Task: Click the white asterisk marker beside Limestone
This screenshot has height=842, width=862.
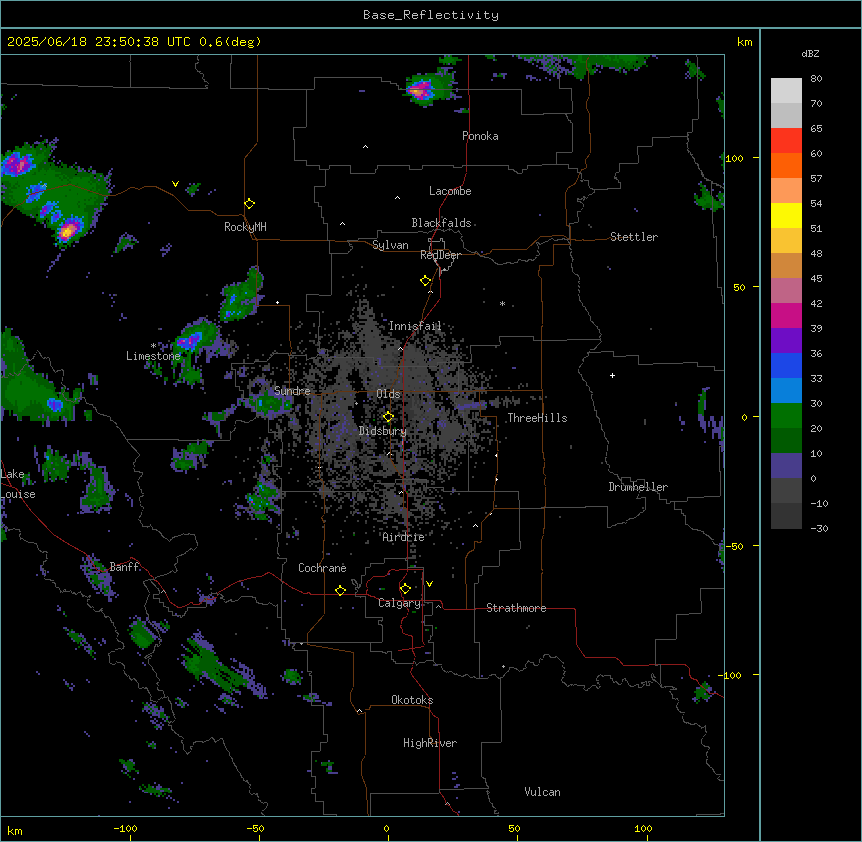Action: [x=153, y=346]
